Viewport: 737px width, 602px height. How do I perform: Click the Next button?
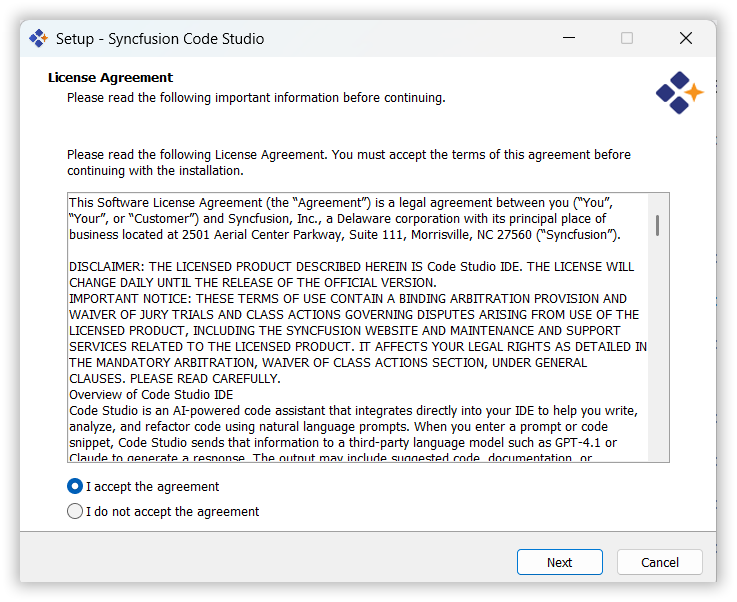(559, 562)
